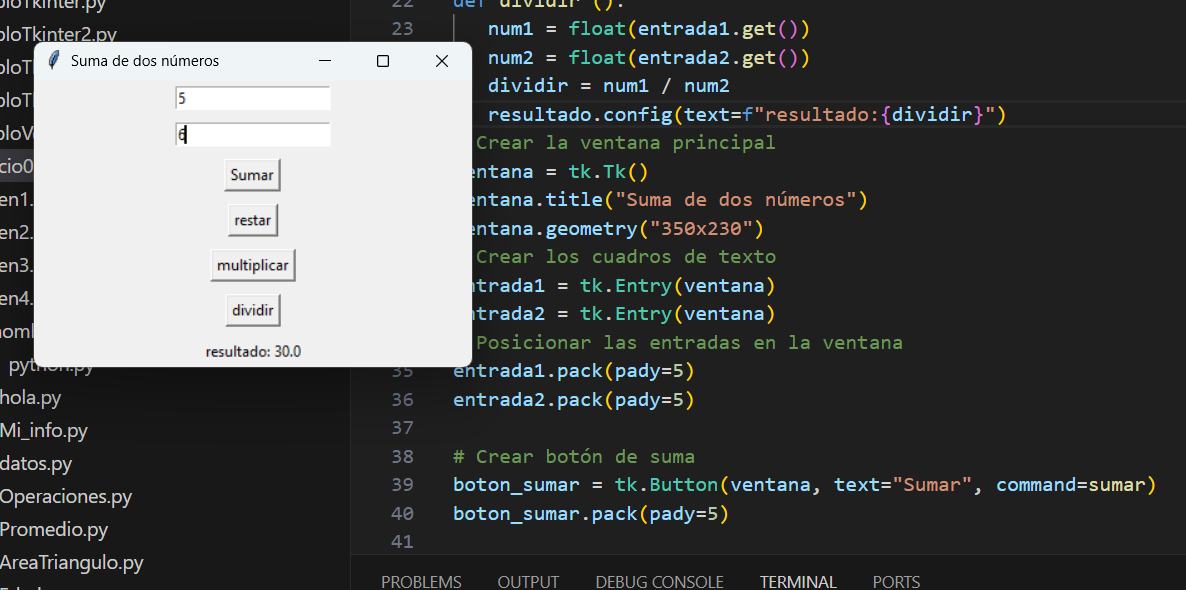Select the DEBUG CONSOLE tab
Viewport: 1186px width, 590px height.
pos(659,581)
